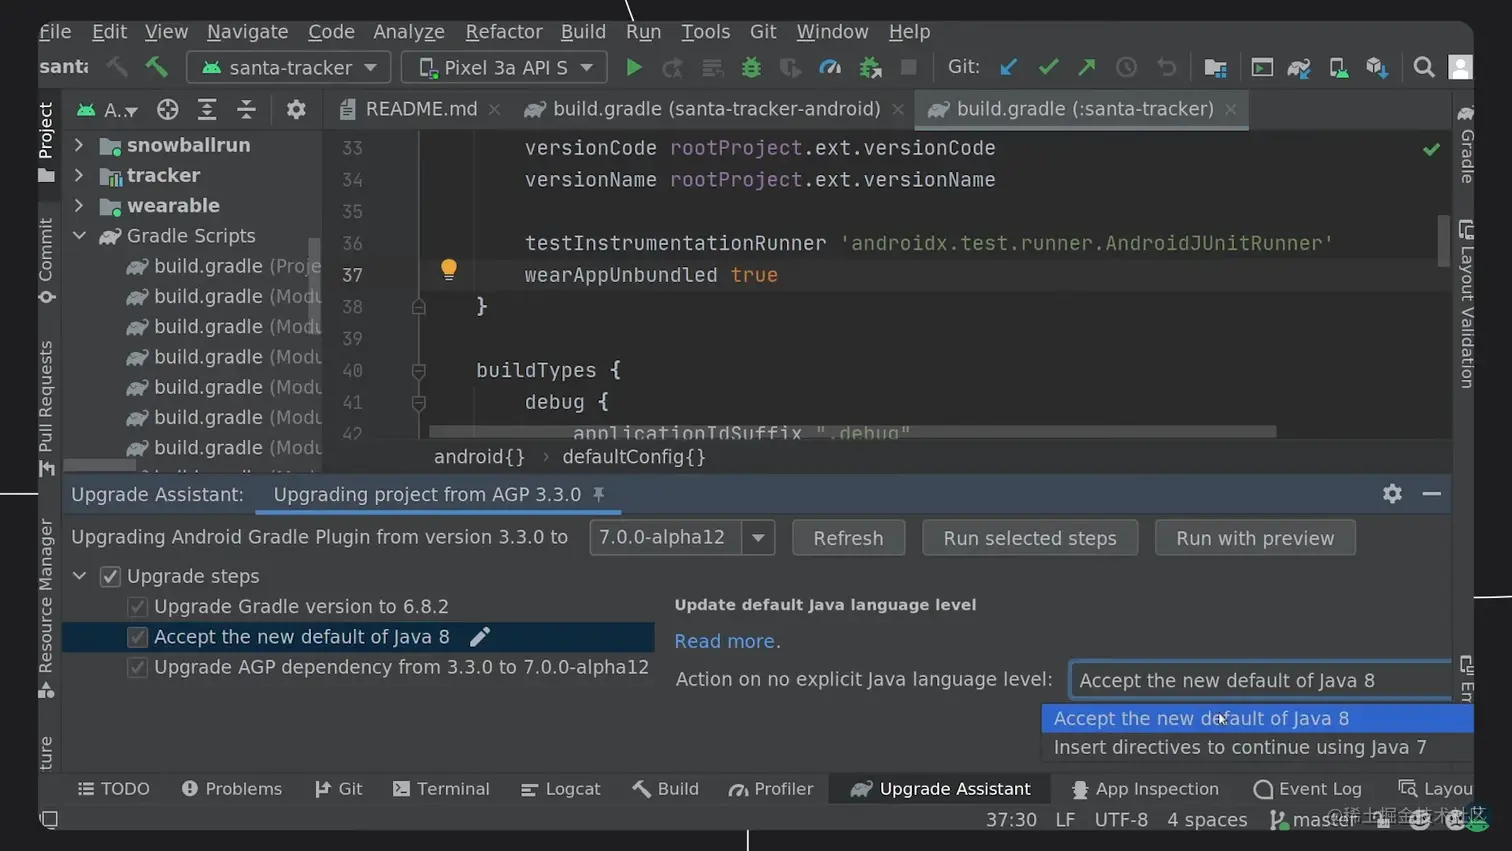This screenshot has height=851, width=1512.
Task: Close the build.gradle (:santa-tracker) tab
Action: 1230,109
